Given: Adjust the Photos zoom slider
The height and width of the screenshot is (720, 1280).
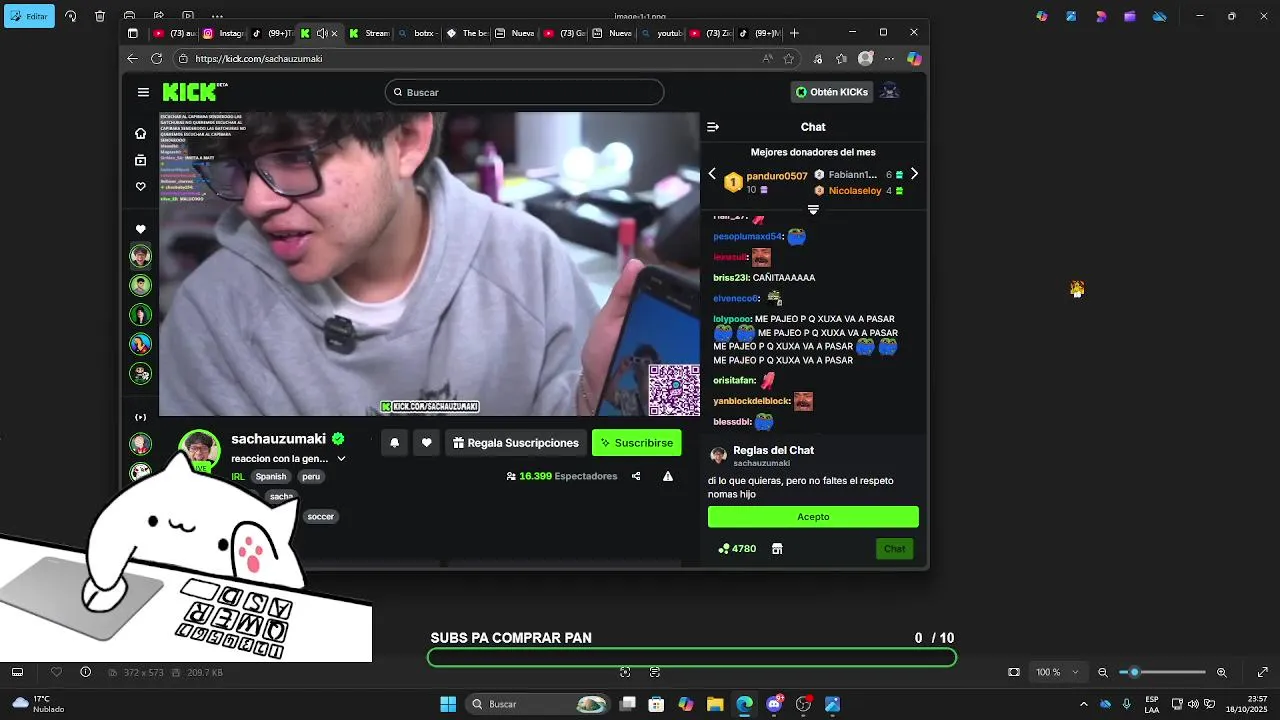Looking at the screenshot, I should [x=1162, y=672].
